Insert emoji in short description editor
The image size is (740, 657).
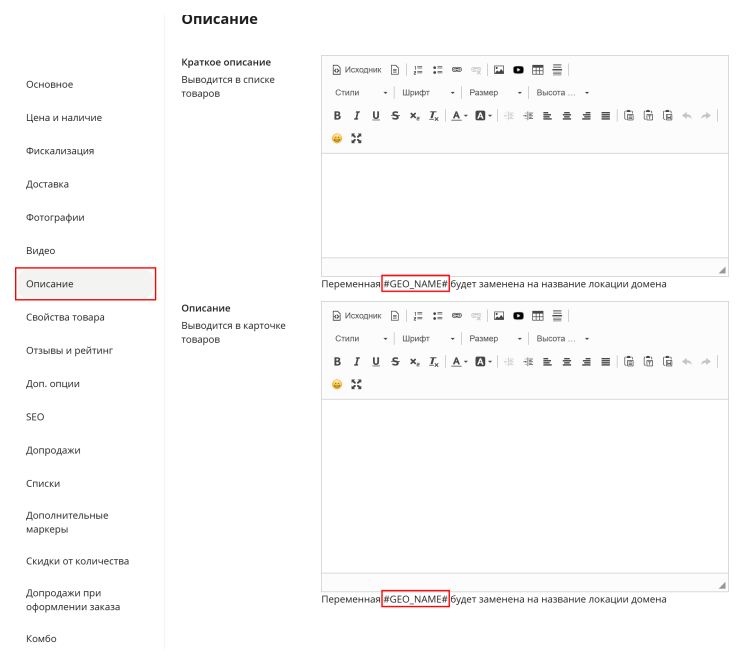(337, 138)
